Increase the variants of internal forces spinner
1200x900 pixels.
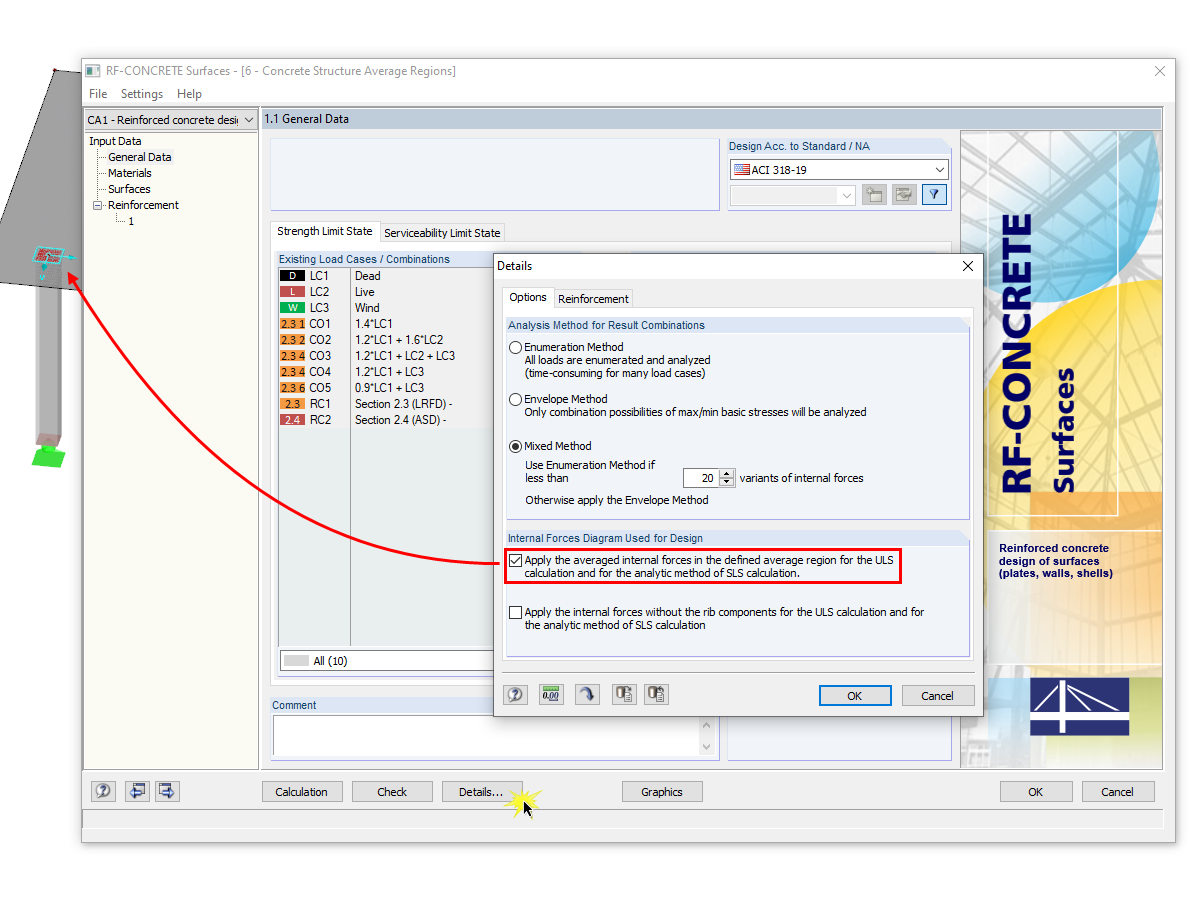[727, 473]
